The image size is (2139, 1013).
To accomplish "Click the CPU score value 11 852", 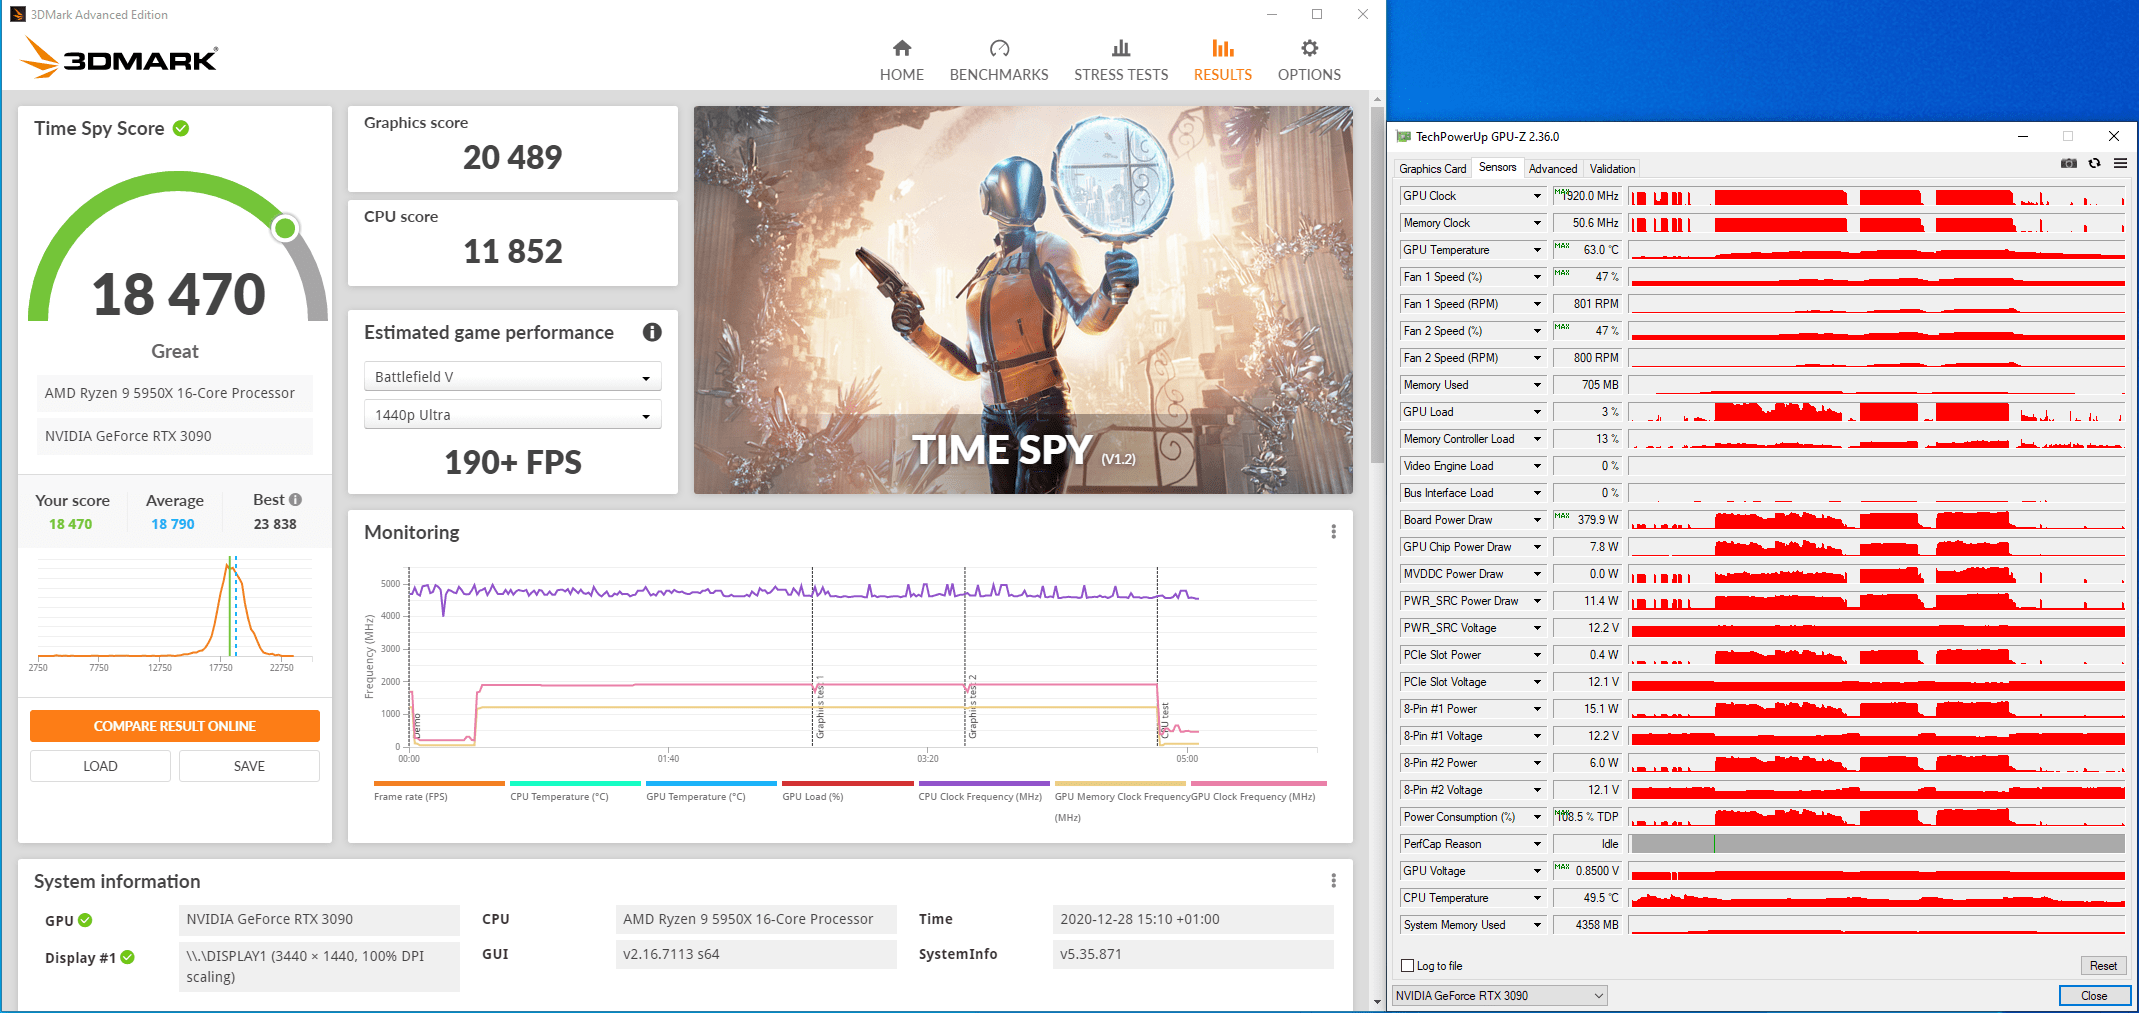I will (512, 251).
